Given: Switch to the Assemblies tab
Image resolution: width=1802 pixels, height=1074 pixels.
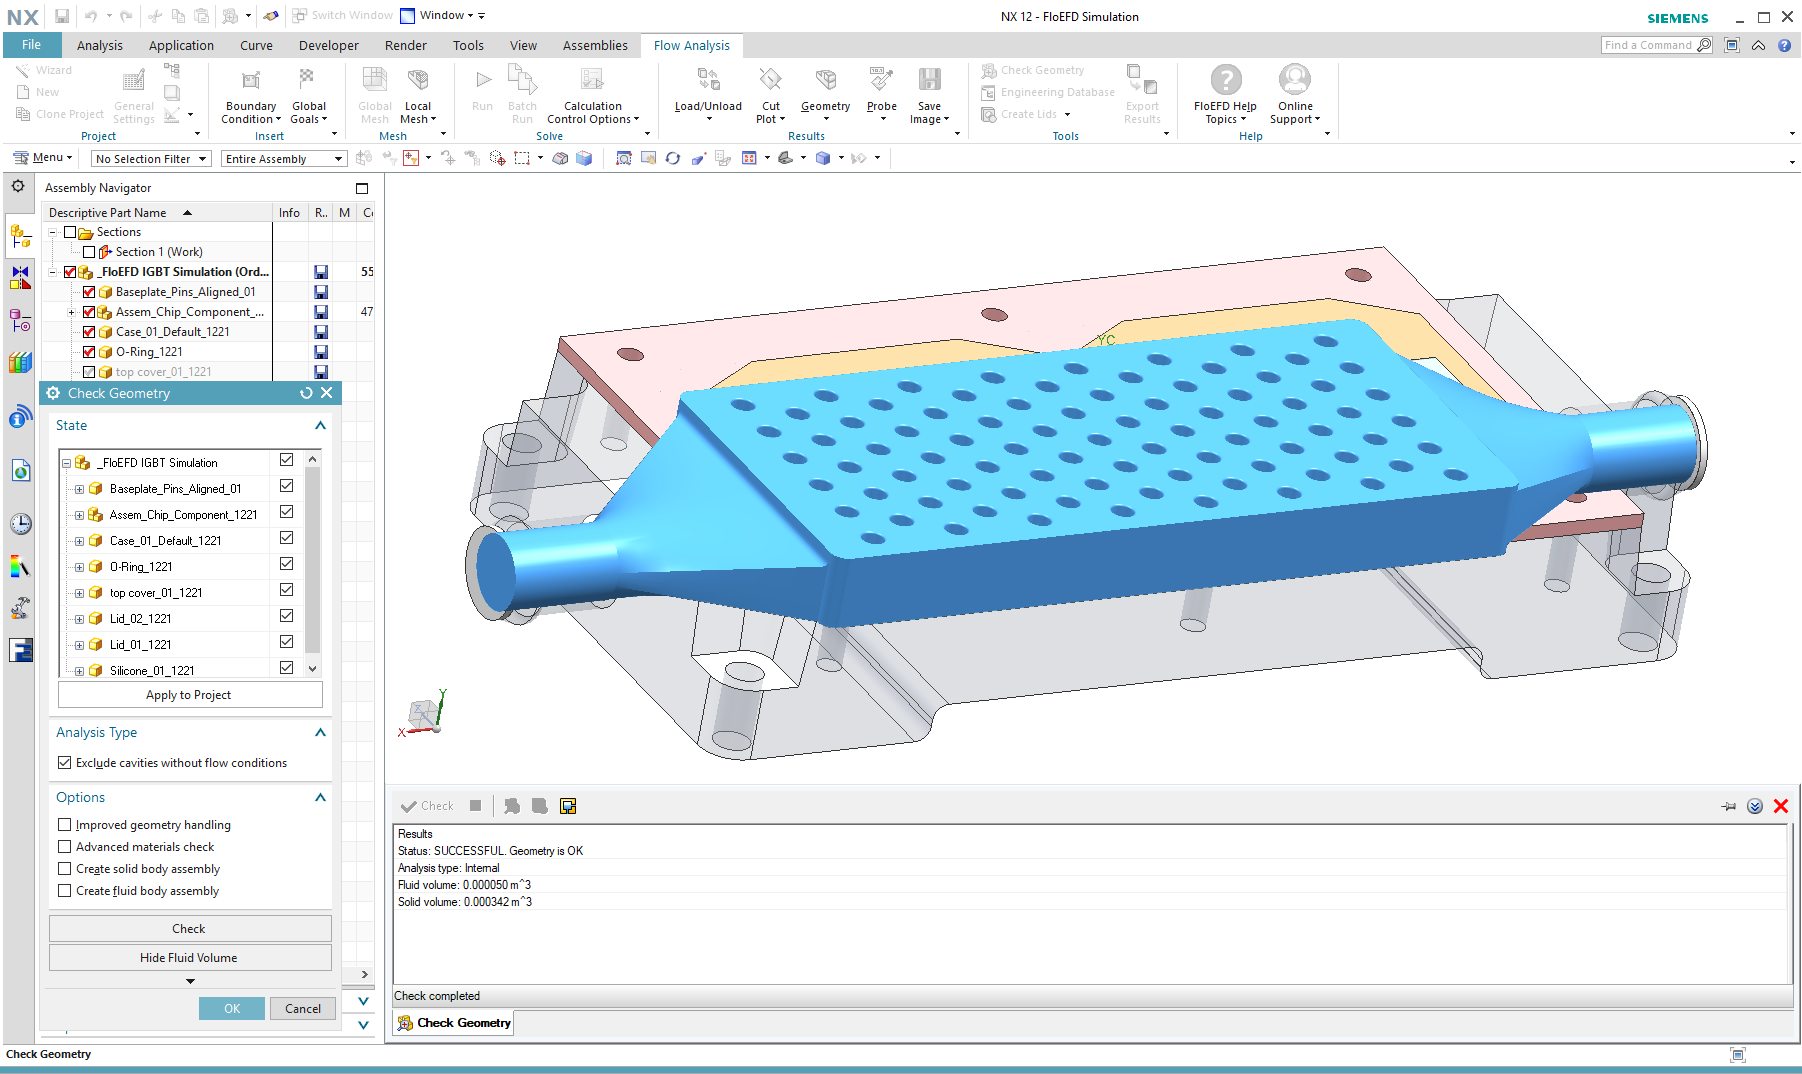Looking at the screenshot, I should 595,45.
